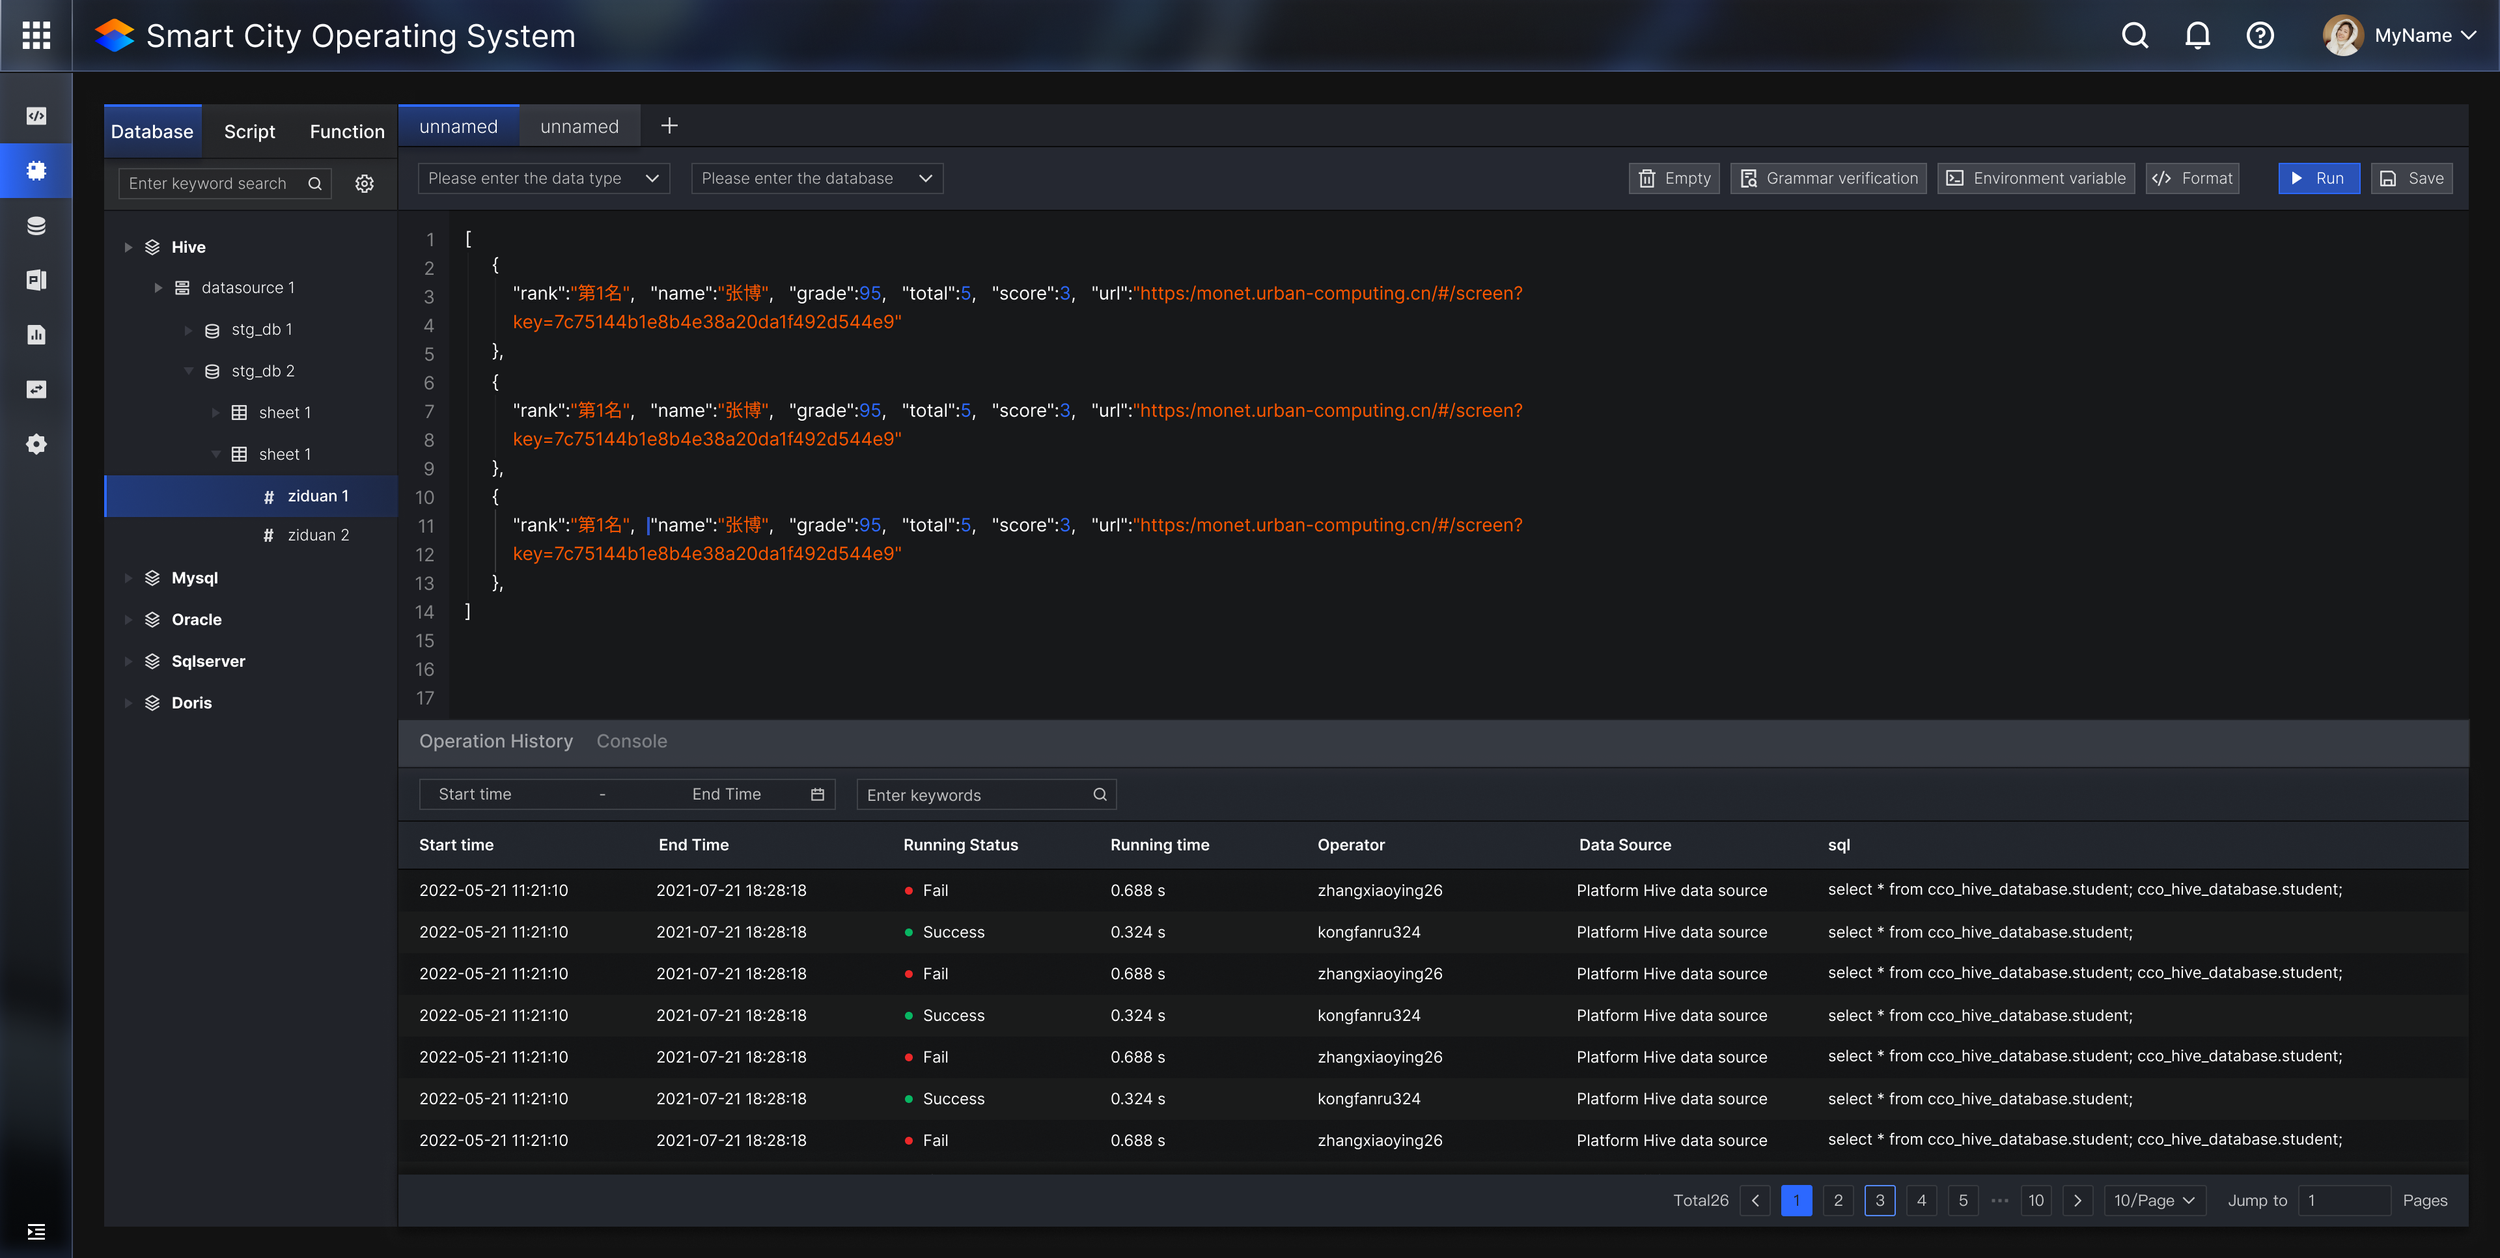Click the sidebar collapse menu icon
Screen dimensions: 2500x1258
(x=36, y=1232)
